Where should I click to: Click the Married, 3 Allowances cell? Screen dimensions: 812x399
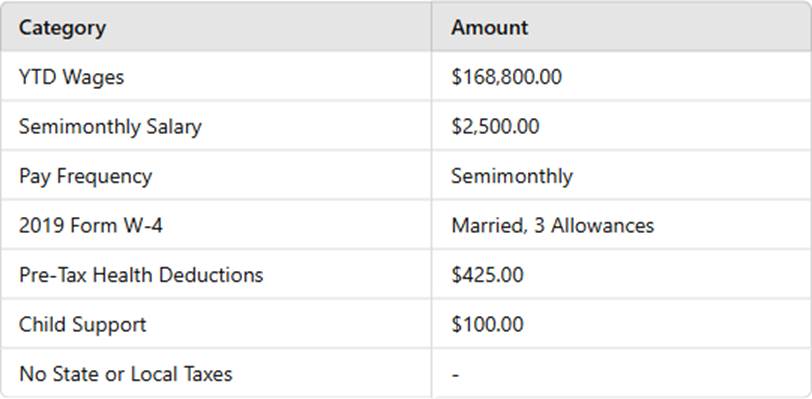(552, 226)
